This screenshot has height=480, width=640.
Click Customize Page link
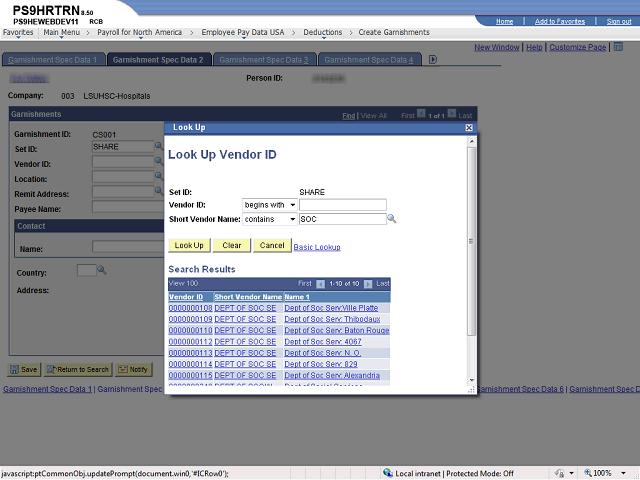[x=578, y=47]
